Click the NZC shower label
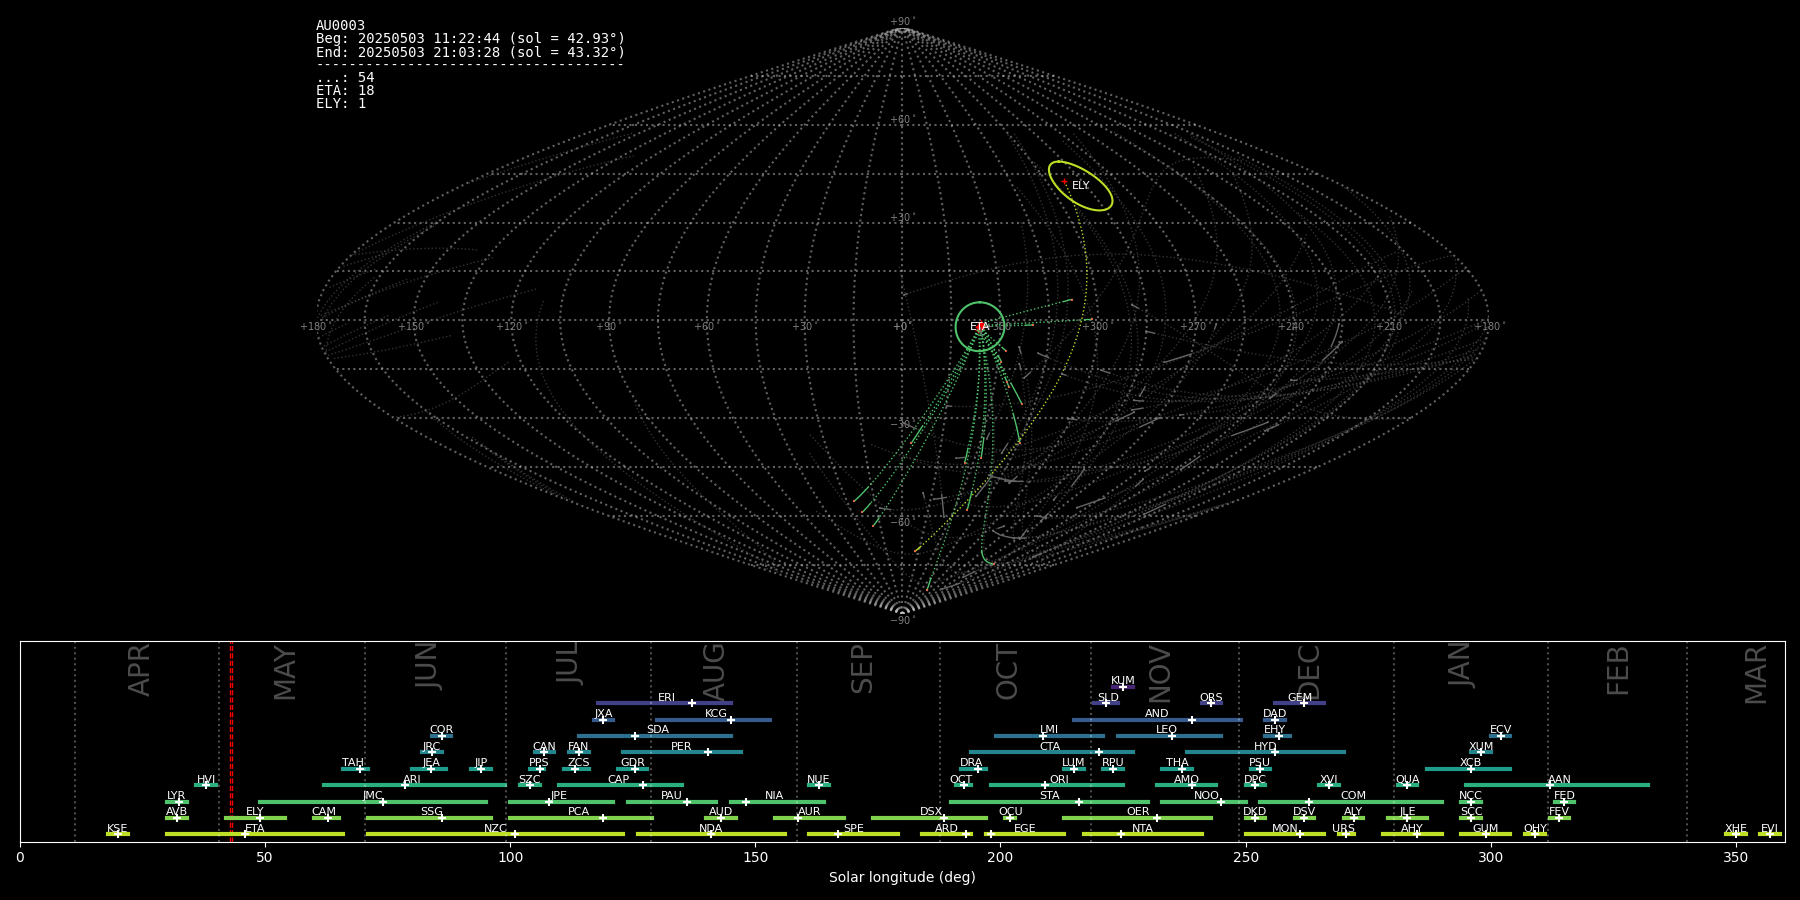This screenshot has height=900, width=1800. [495, 829]
